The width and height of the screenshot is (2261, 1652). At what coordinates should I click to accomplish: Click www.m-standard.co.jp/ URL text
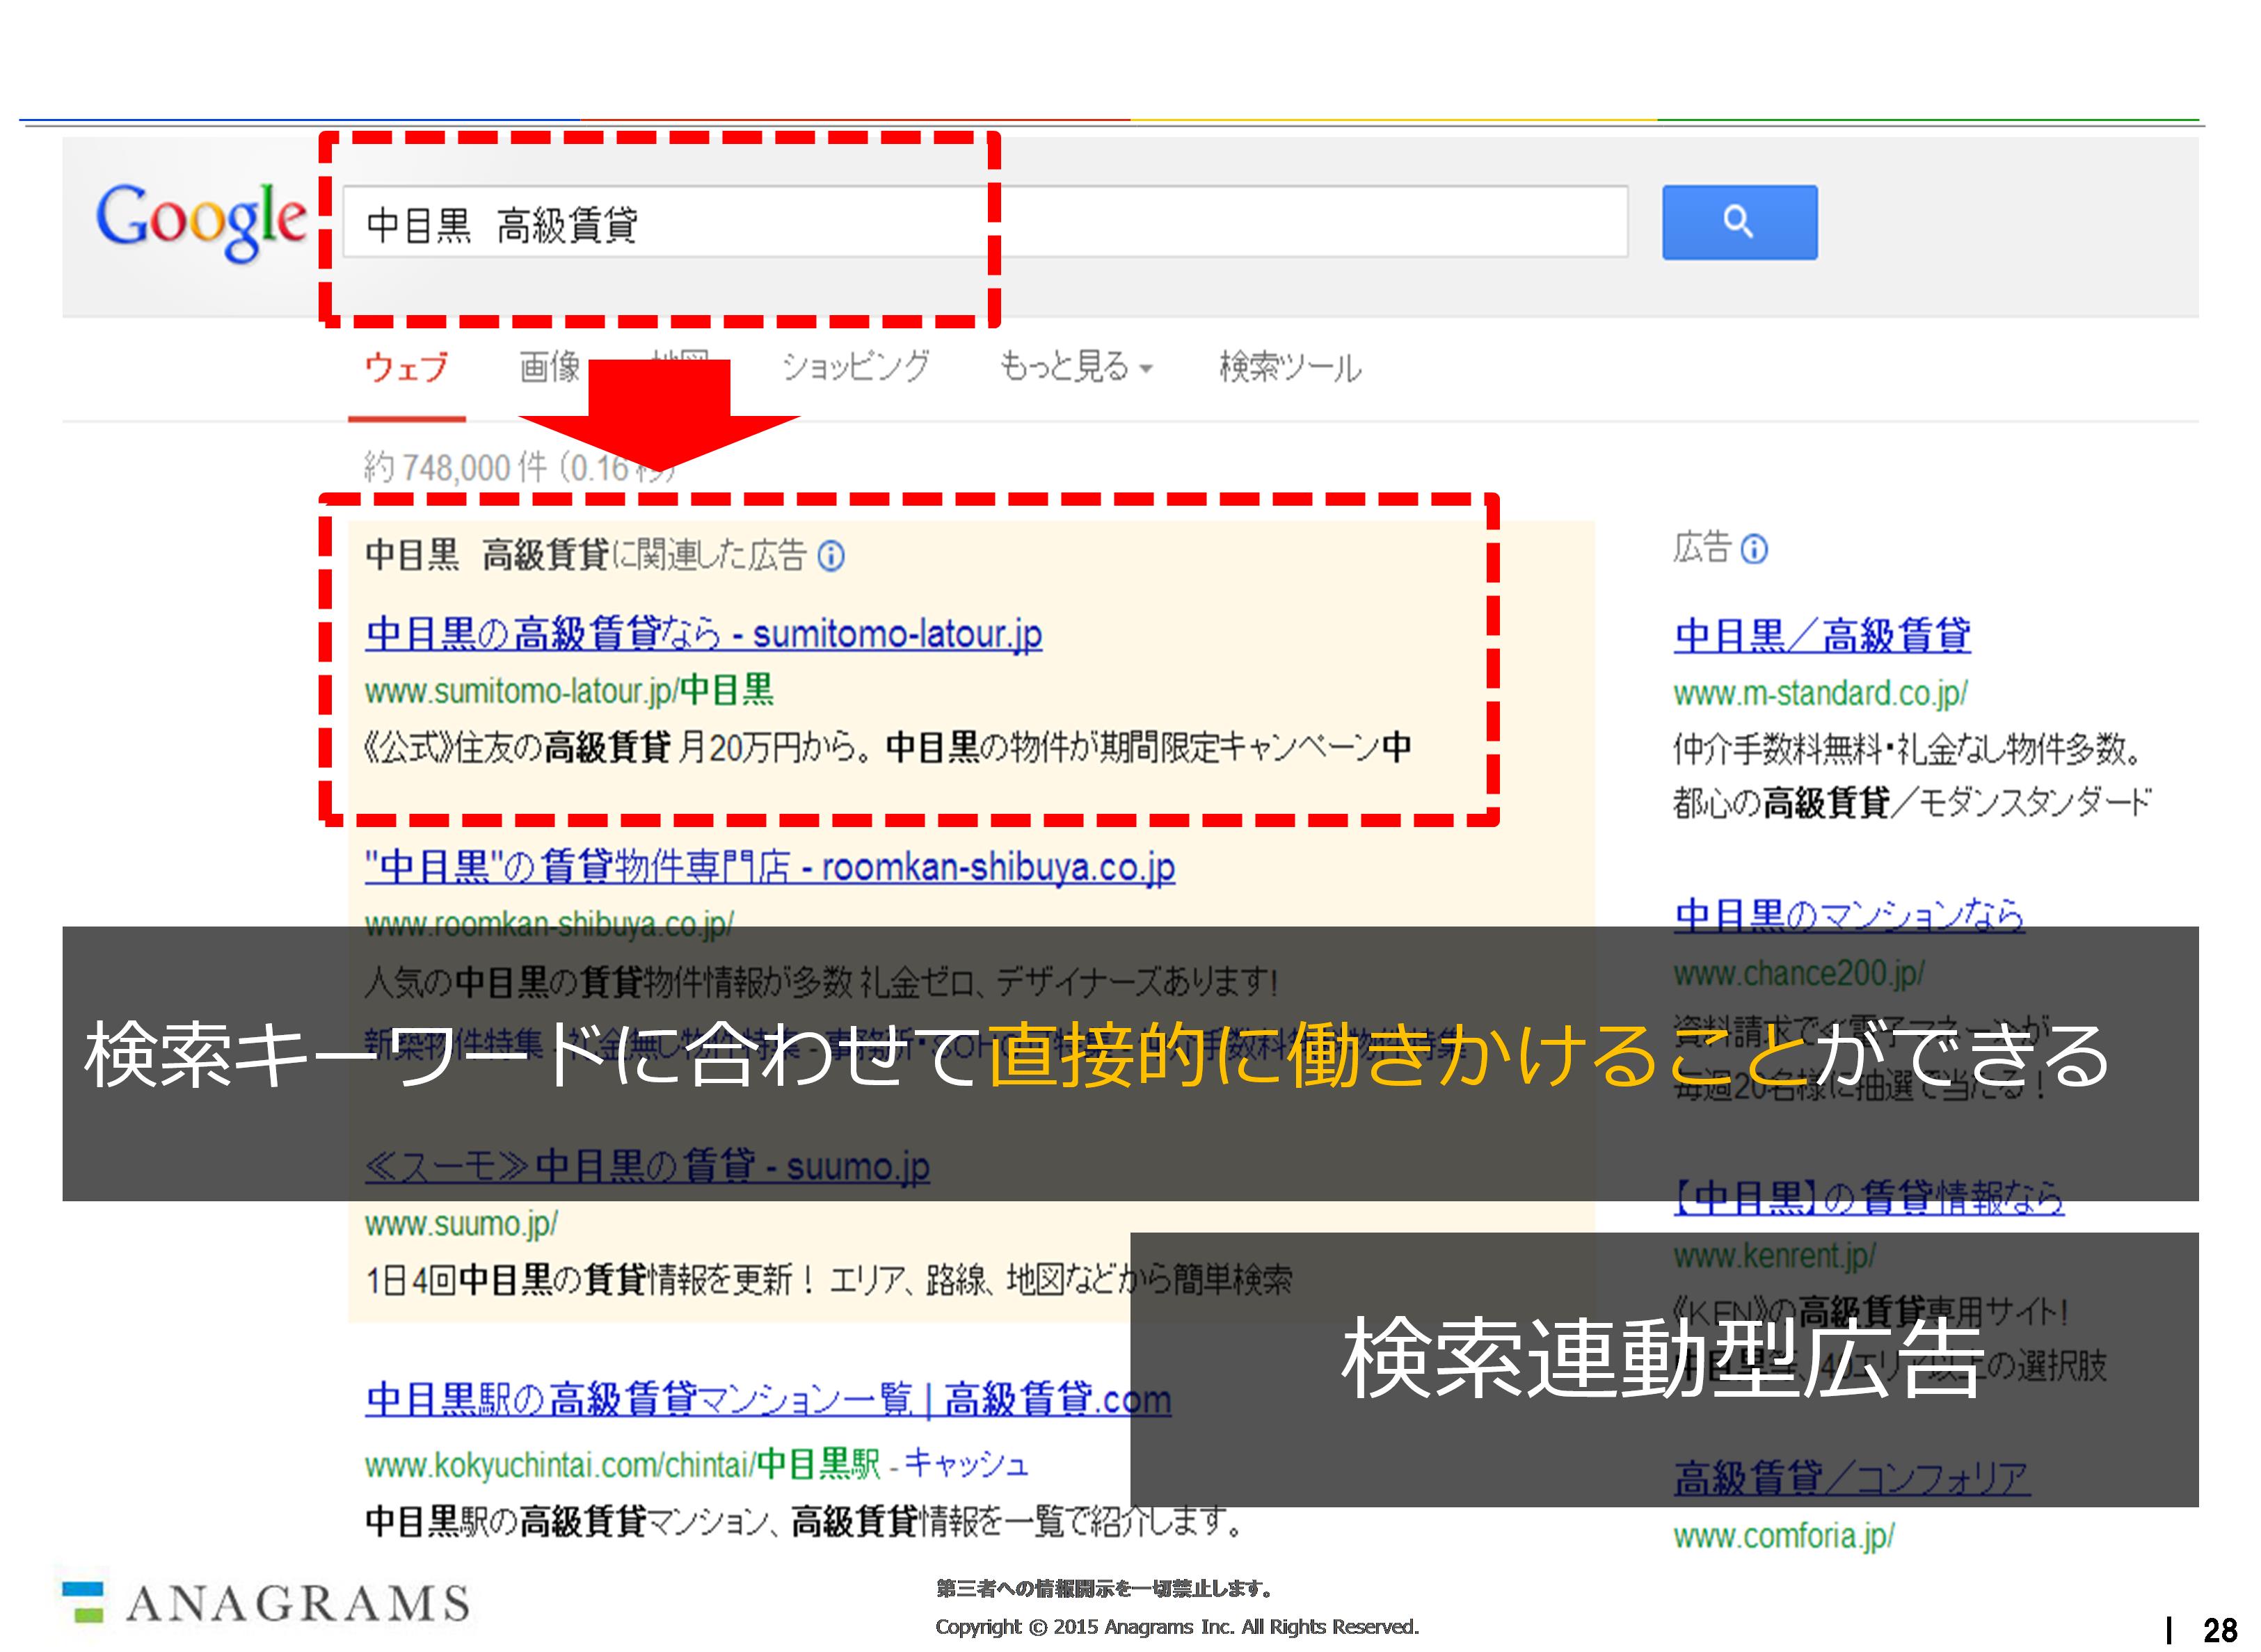(x=1821, y=693)
